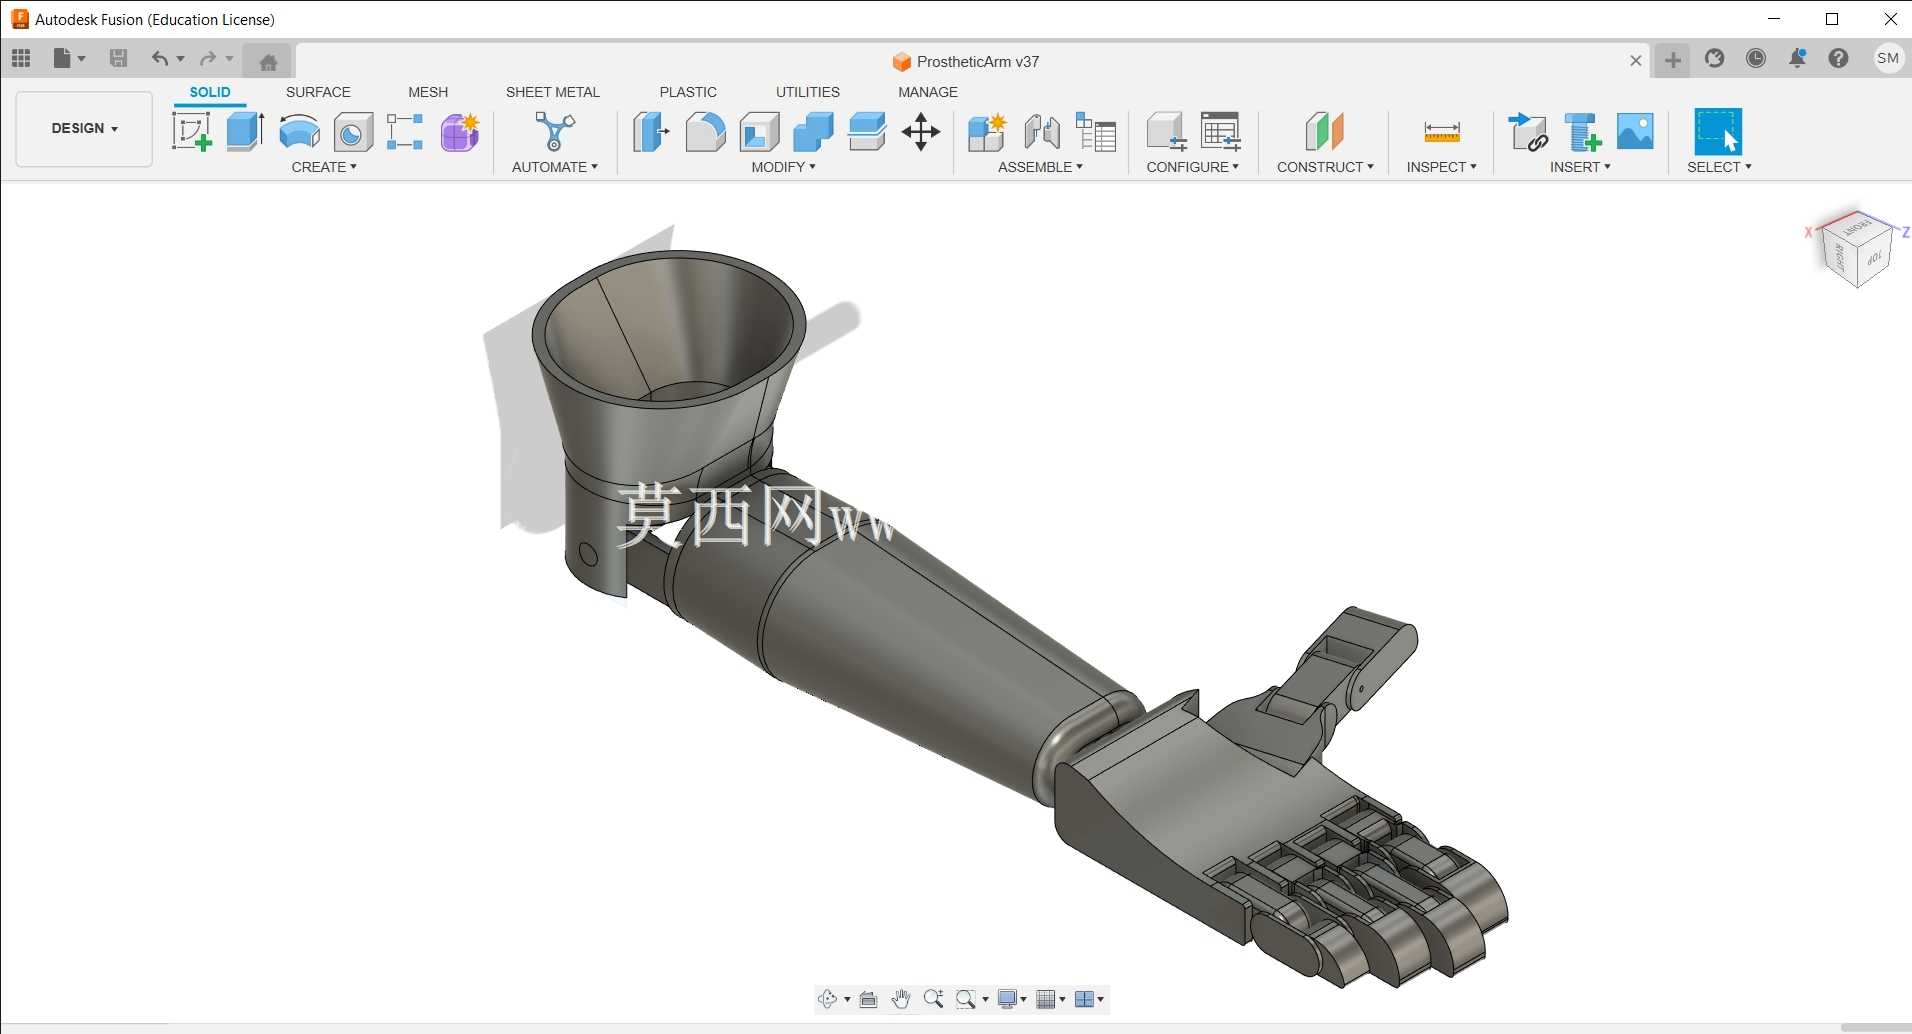This screenshot has height=1034, width=1912.
Task: Switch to the PLASTIC tab
Action: (x=688, y=92)
